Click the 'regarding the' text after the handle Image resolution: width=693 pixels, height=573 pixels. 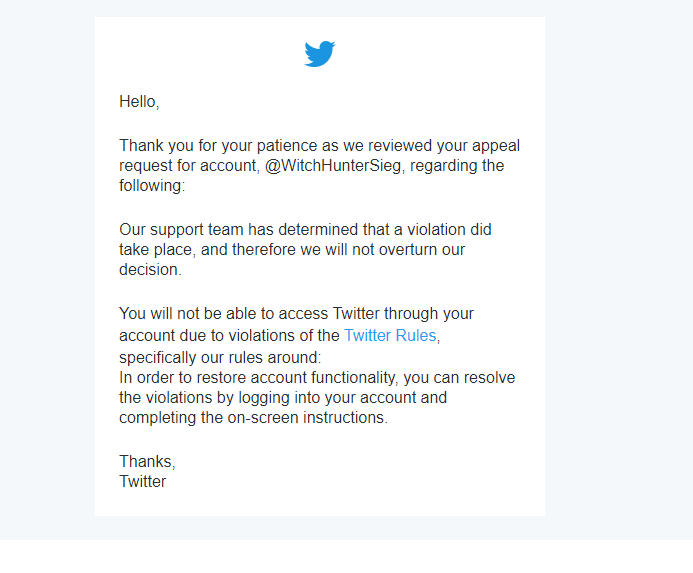(457, 166)
